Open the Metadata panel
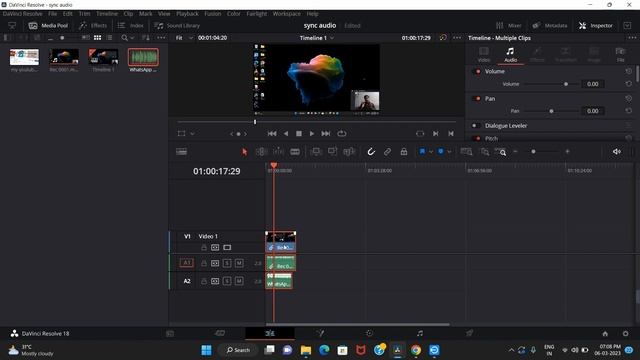Viewport: 640px width, 360px height. coord(550,25)
